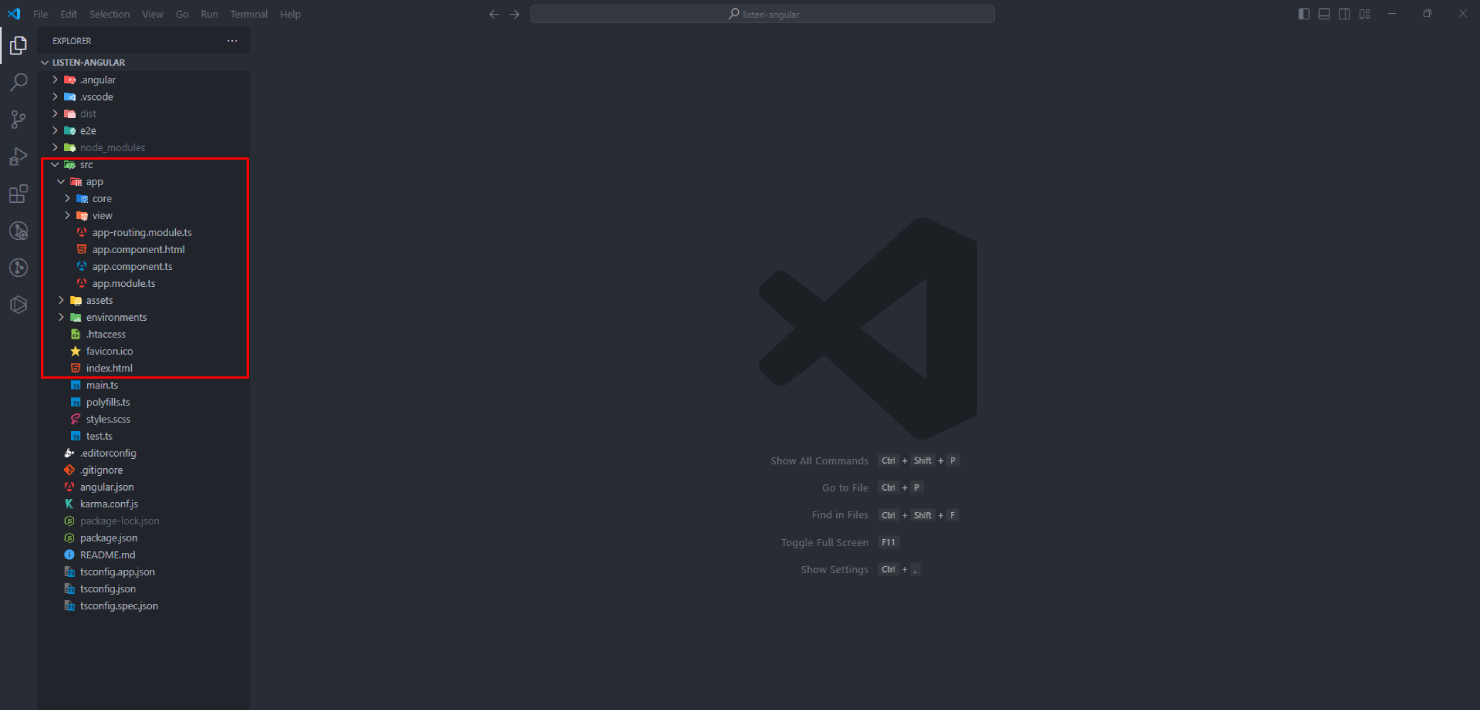Open the Explorer more actions ellipsis
Image resolution: width=1480 pixels, height=710 pixels.
(232, 41)
